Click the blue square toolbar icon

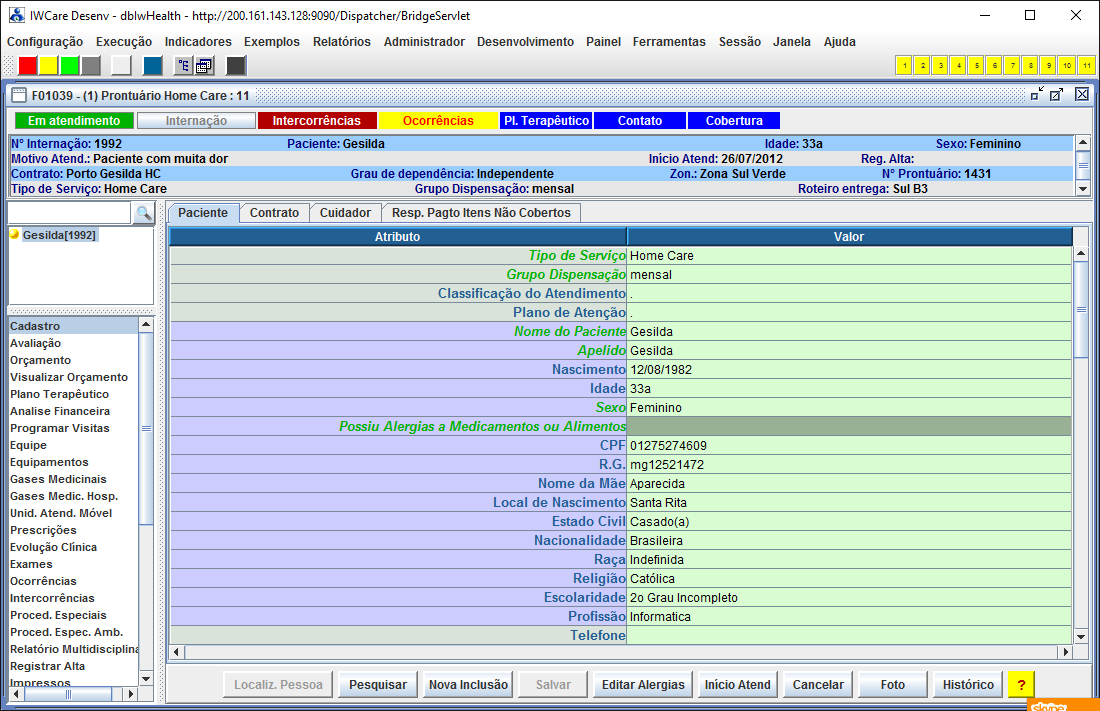pyautogui.click(x=153, y=66)
